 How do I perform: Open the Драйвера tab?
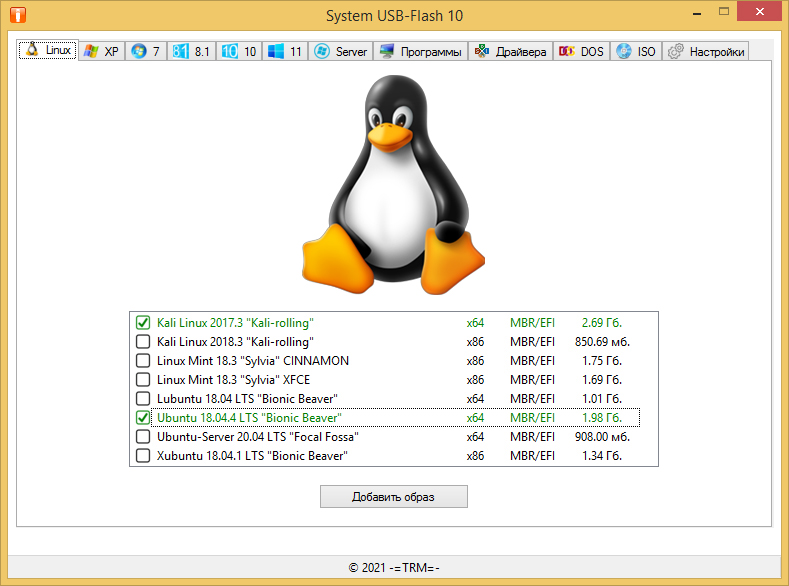tap(511, 51)
